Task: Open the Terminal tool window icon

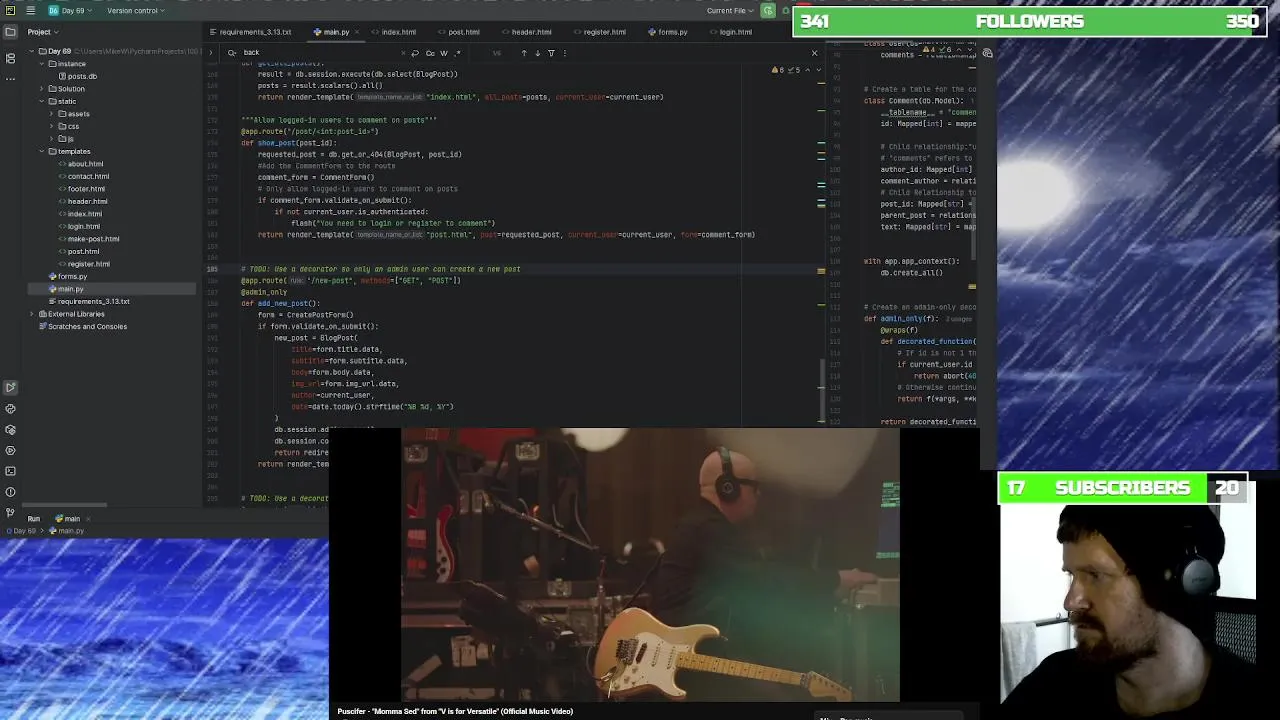Action: click(x=10, y=471)
